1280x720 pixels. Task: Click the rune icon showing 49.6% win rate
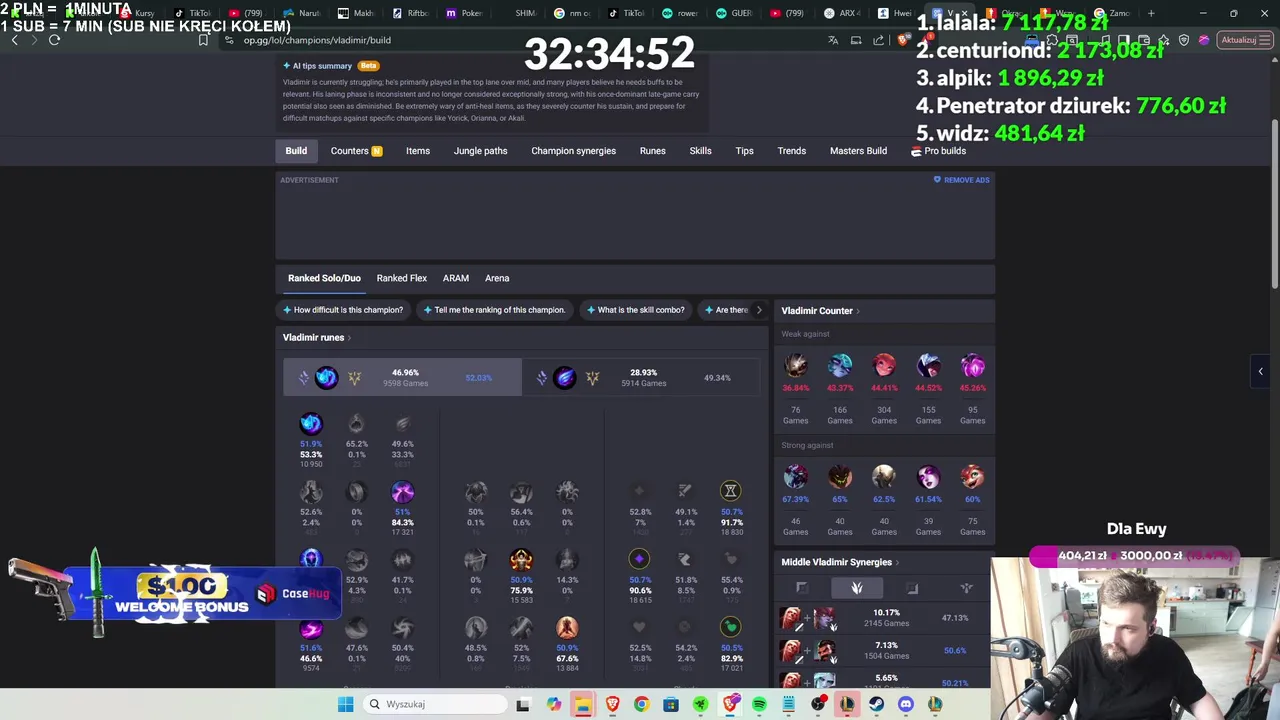coord(403,423)
